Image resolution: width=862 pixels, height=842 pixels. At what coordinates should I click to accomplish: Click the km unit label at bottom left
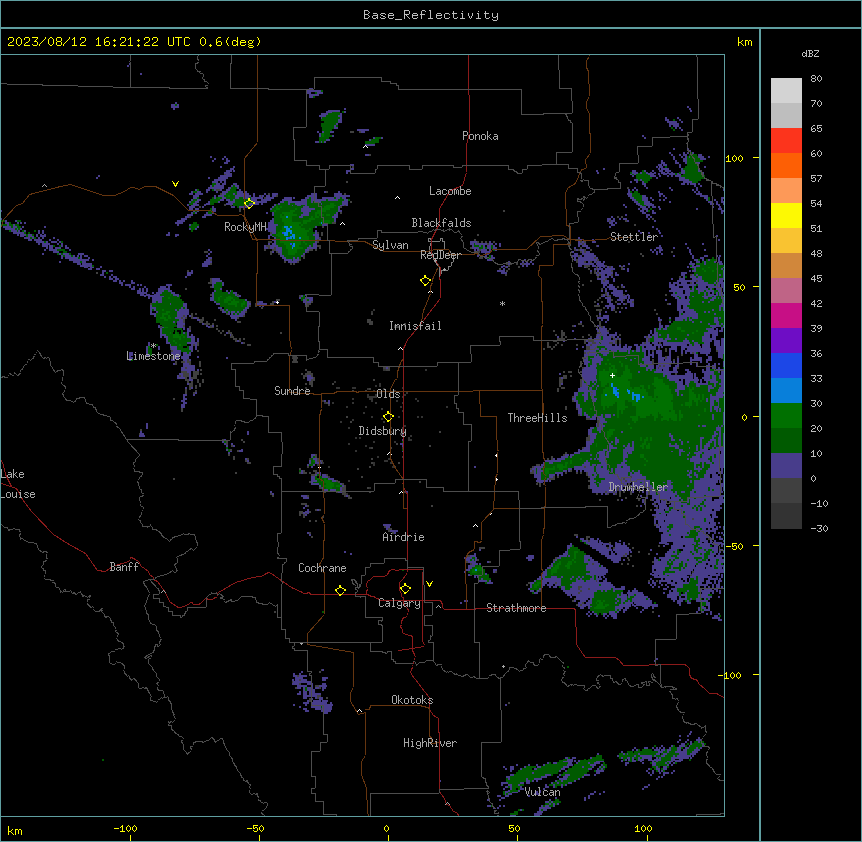pyautogui.click(x=15, y=831)
